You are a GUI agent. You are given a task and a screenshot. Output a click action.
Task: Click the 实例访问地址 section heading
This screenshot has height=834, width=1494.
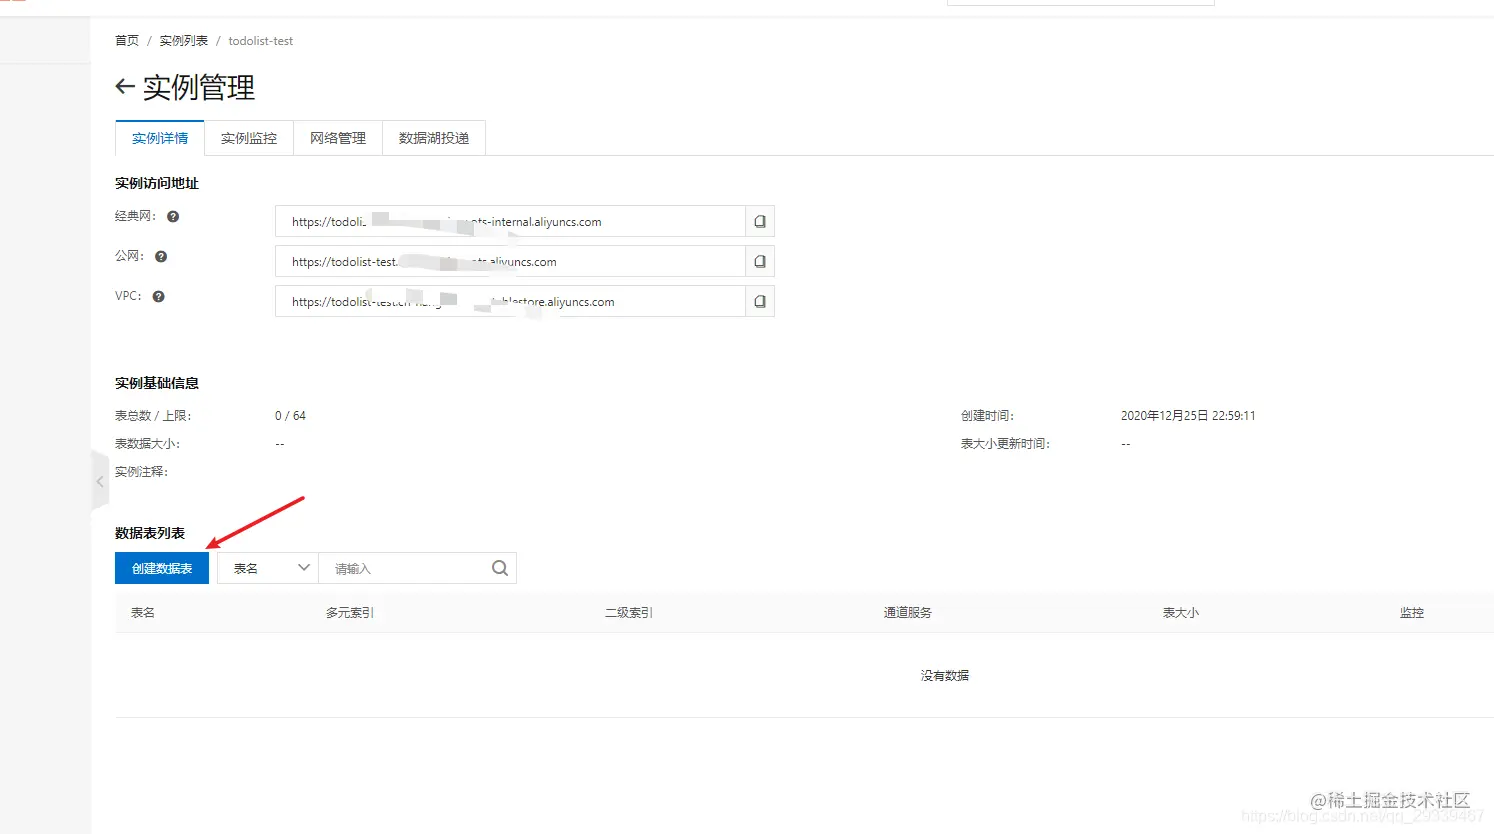tap(157, 183)
